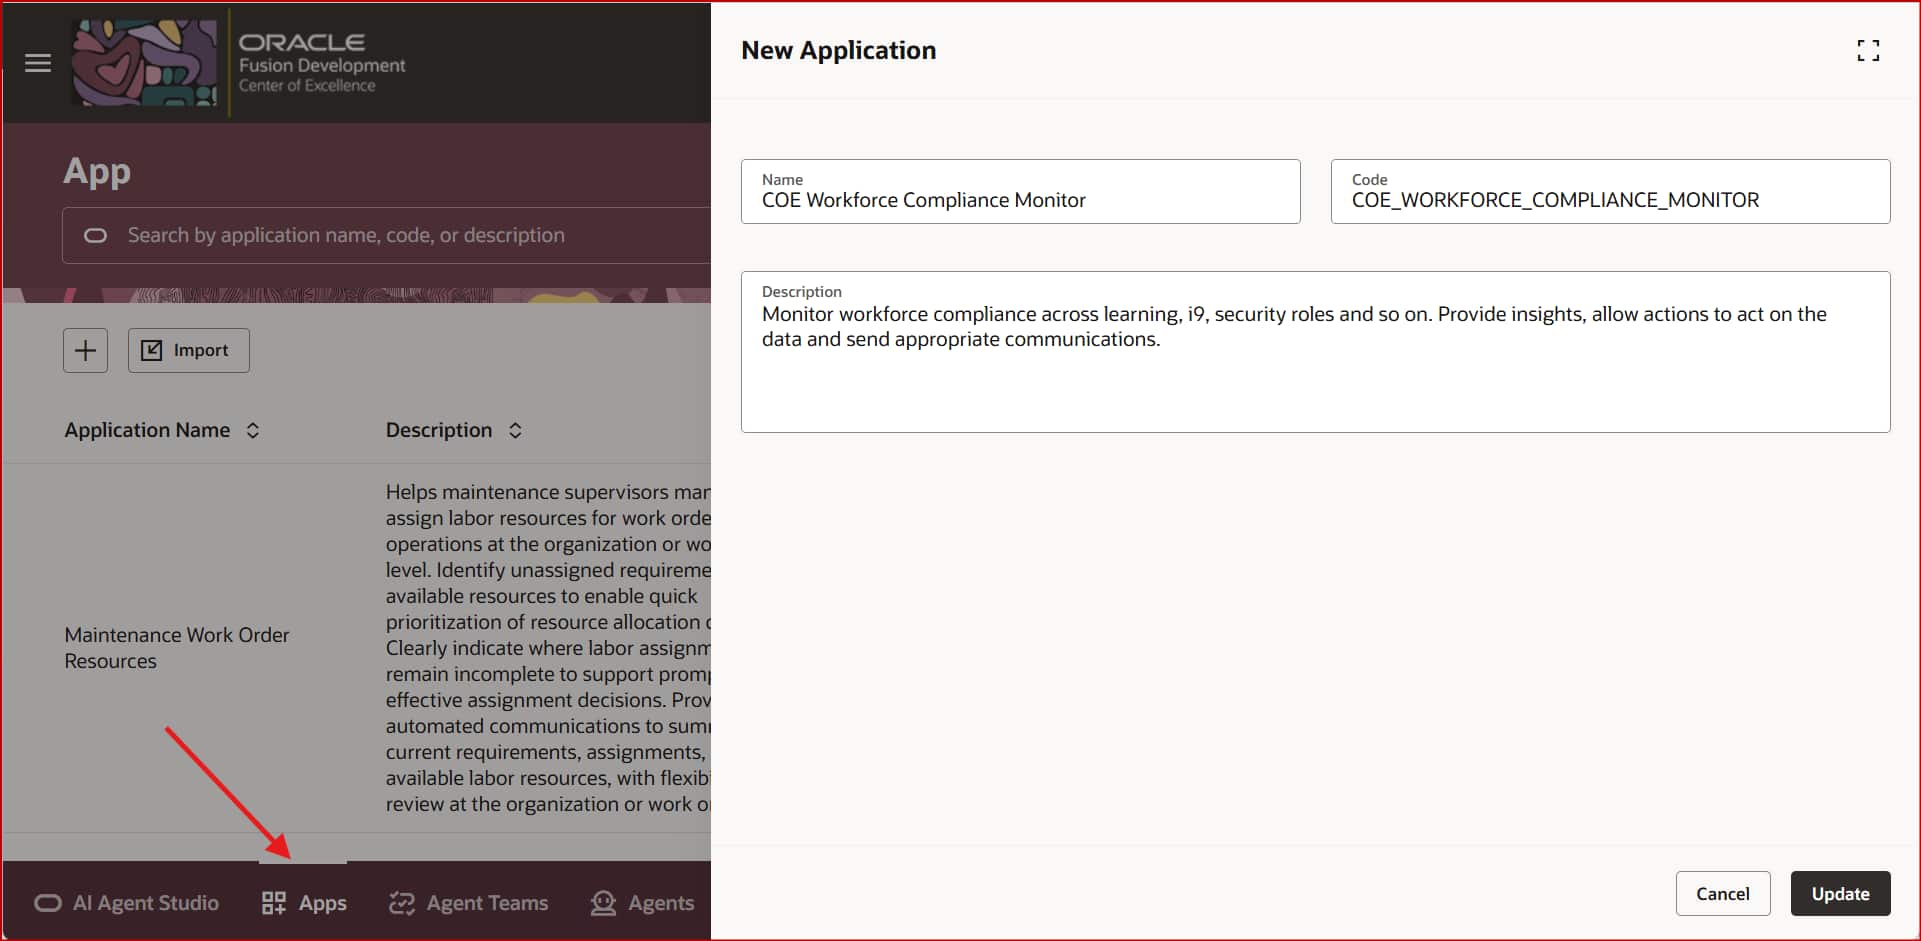Click into the Description text area
This screenshot has width=1921, height=941.
pos(1315,352)
